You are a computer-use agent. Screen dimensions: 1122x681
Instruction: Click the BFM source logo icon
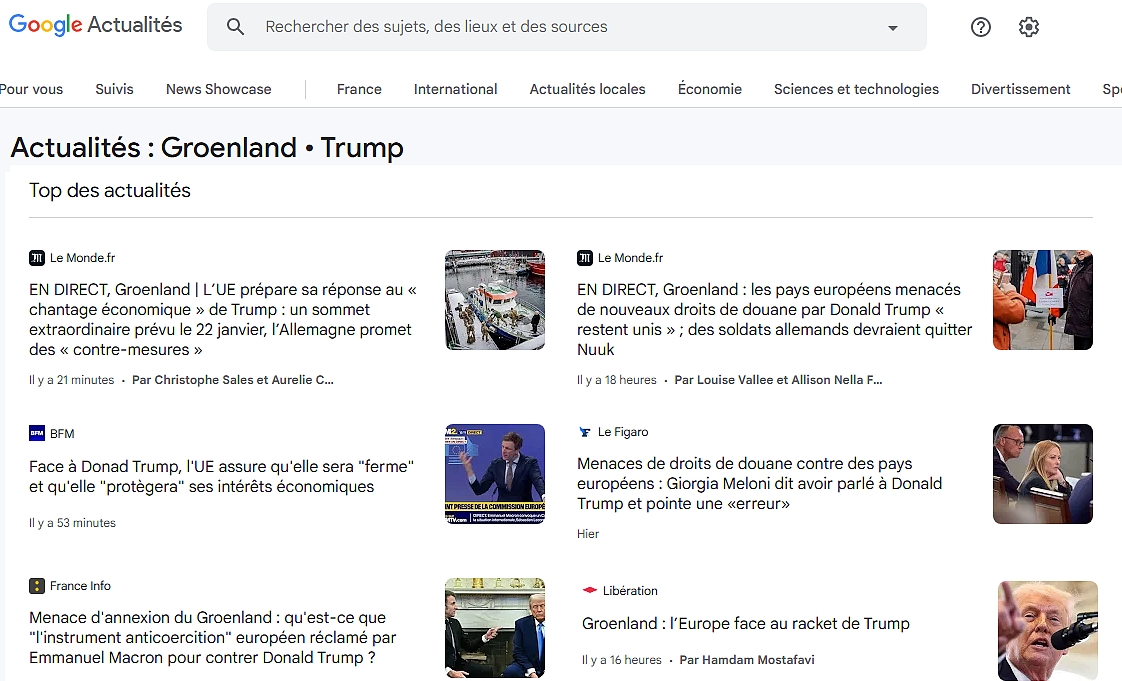point(37,433)
